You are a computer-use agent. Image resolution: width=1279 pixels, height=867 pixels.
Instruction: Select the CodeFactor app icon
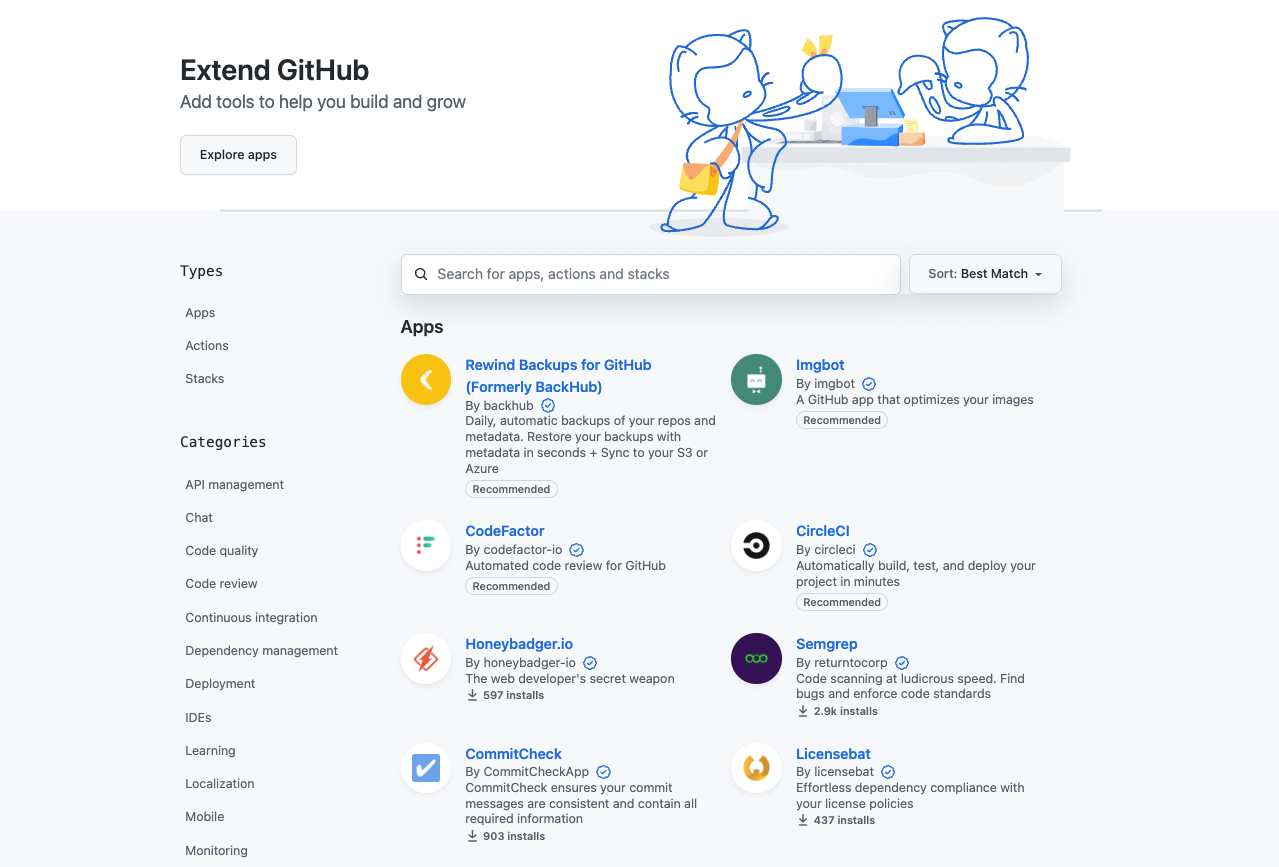point(426,545)
